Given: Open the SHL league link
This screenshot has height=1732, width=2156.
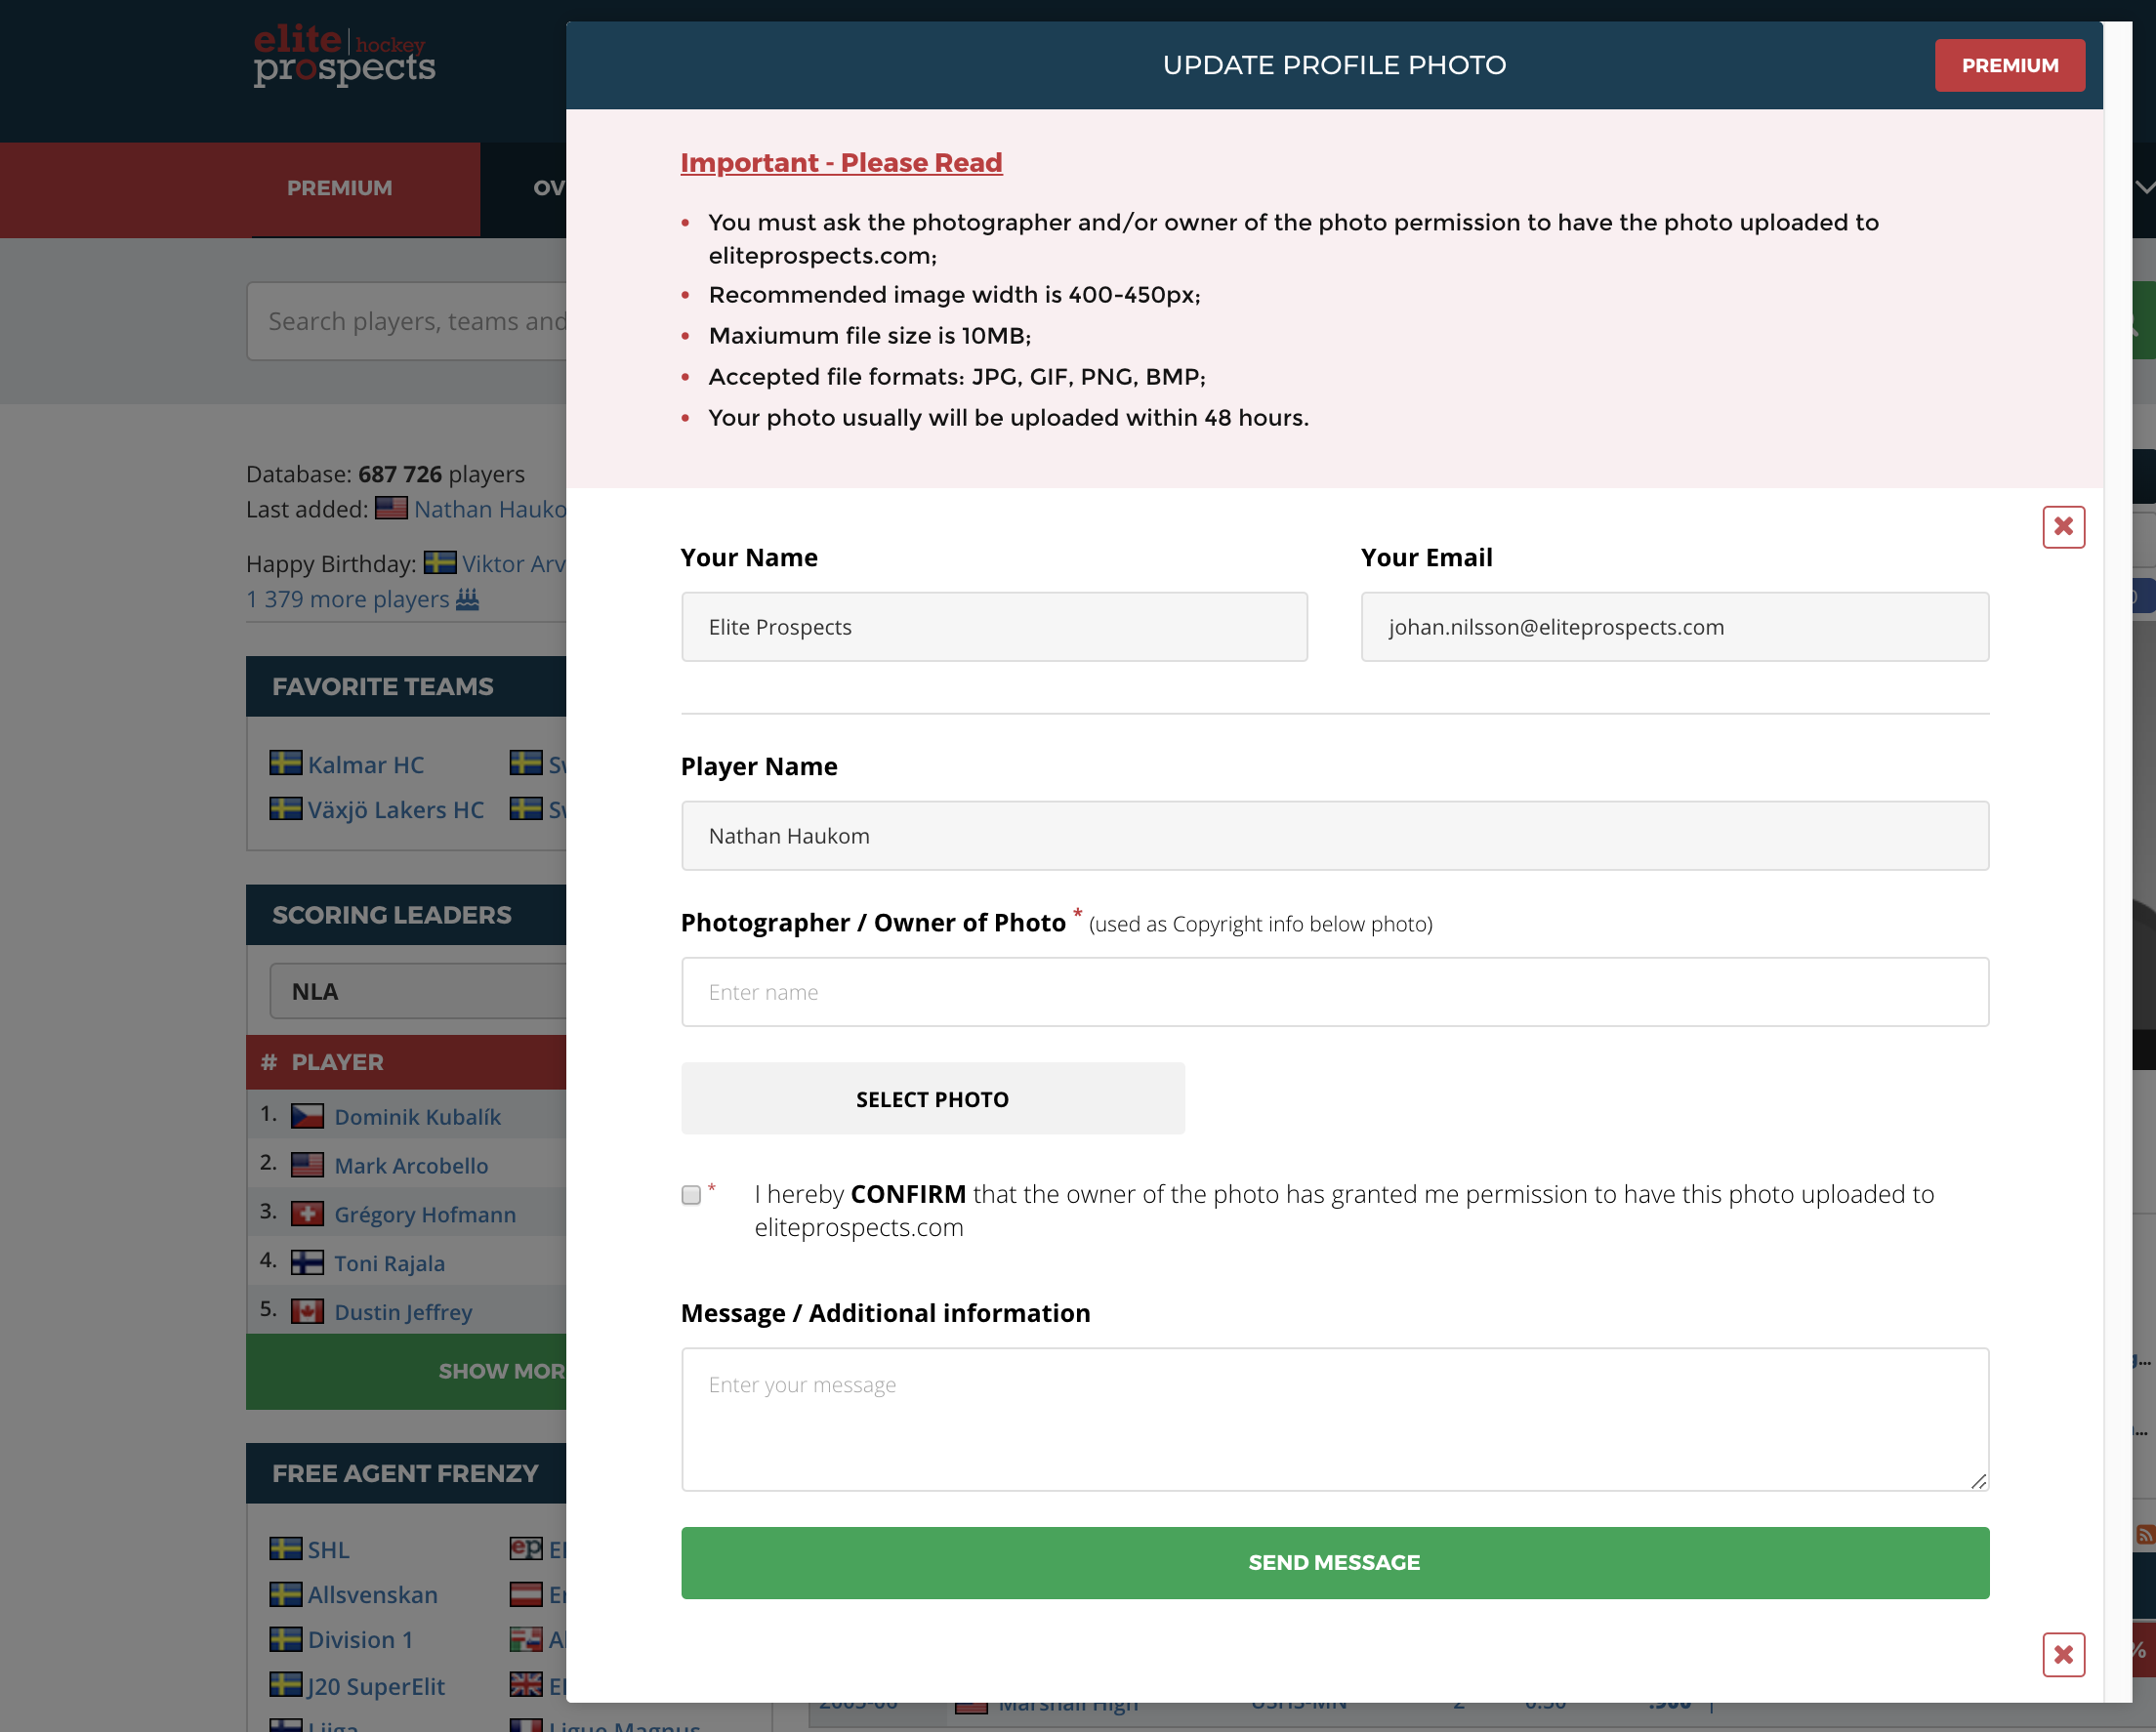Looking at the screenshot, I should [x=329, y=1550].
